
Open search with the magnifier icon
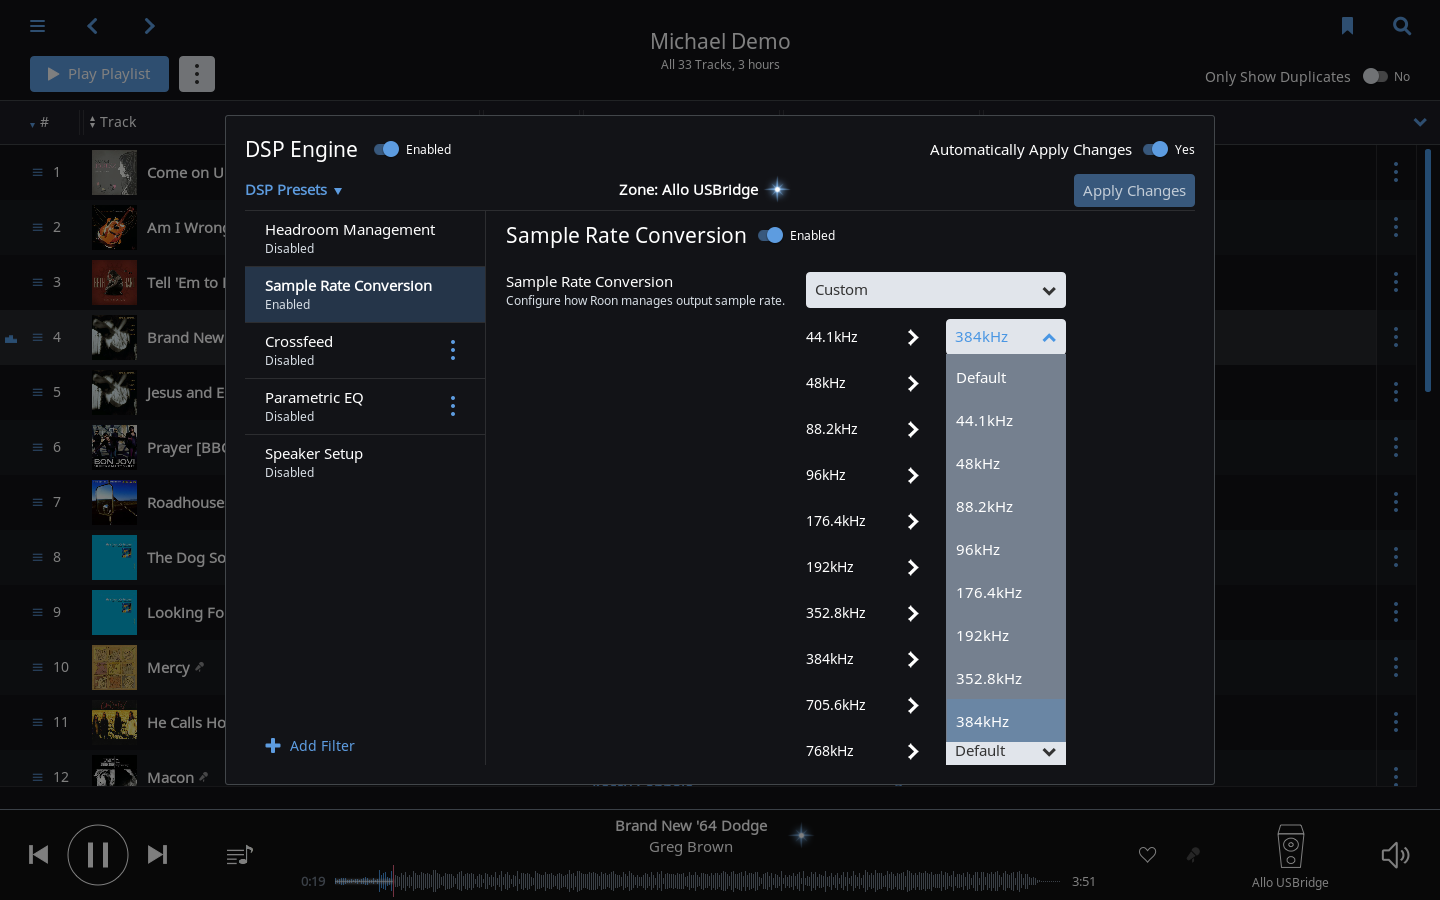[1402, 25]
